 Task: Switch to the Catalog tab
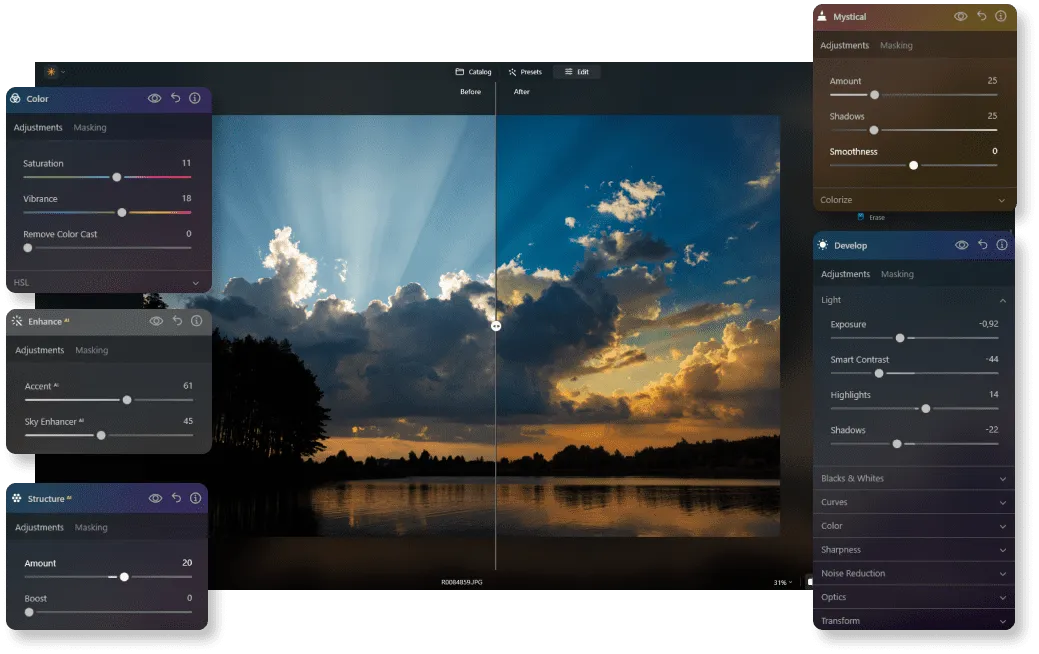473,72
